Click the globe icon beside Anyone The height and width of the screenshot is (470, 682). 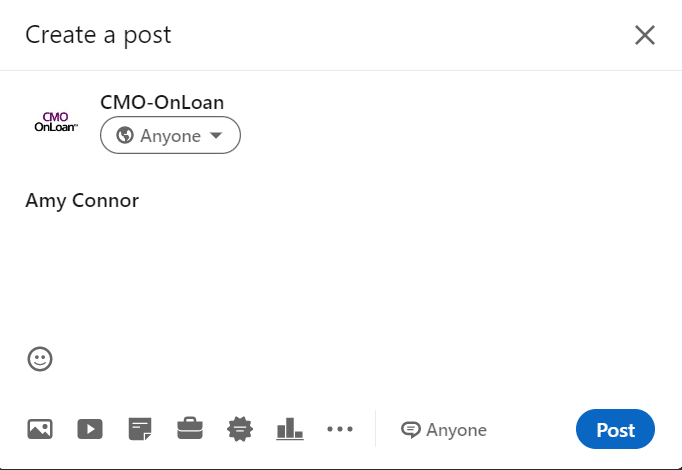click(125, 135)
